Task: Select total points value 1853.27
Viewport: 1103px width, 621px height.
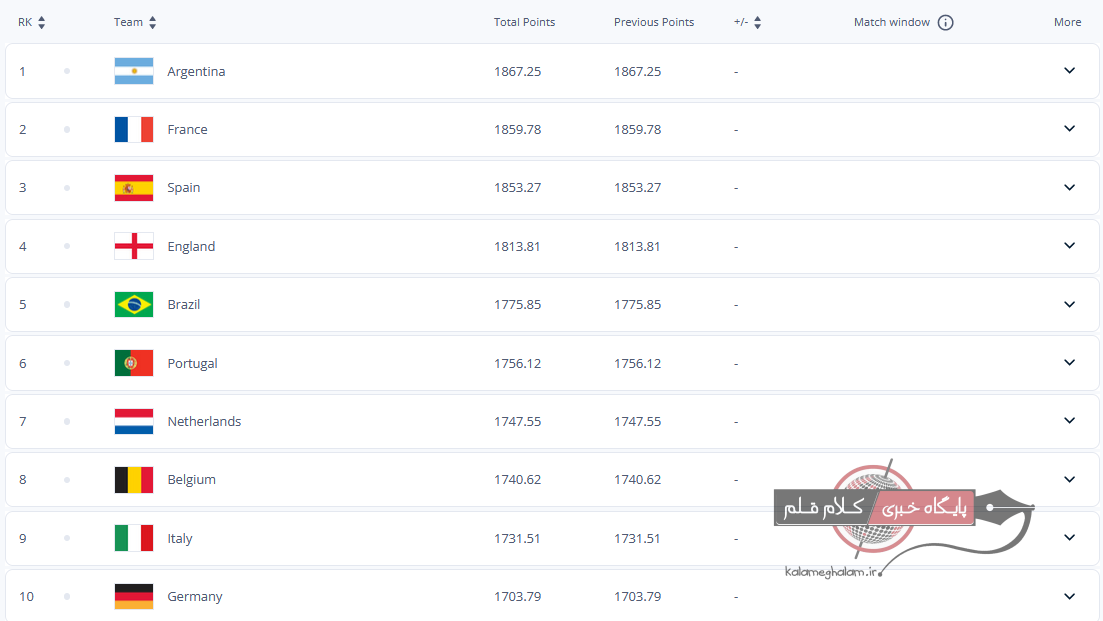Action: coord(518,188)
